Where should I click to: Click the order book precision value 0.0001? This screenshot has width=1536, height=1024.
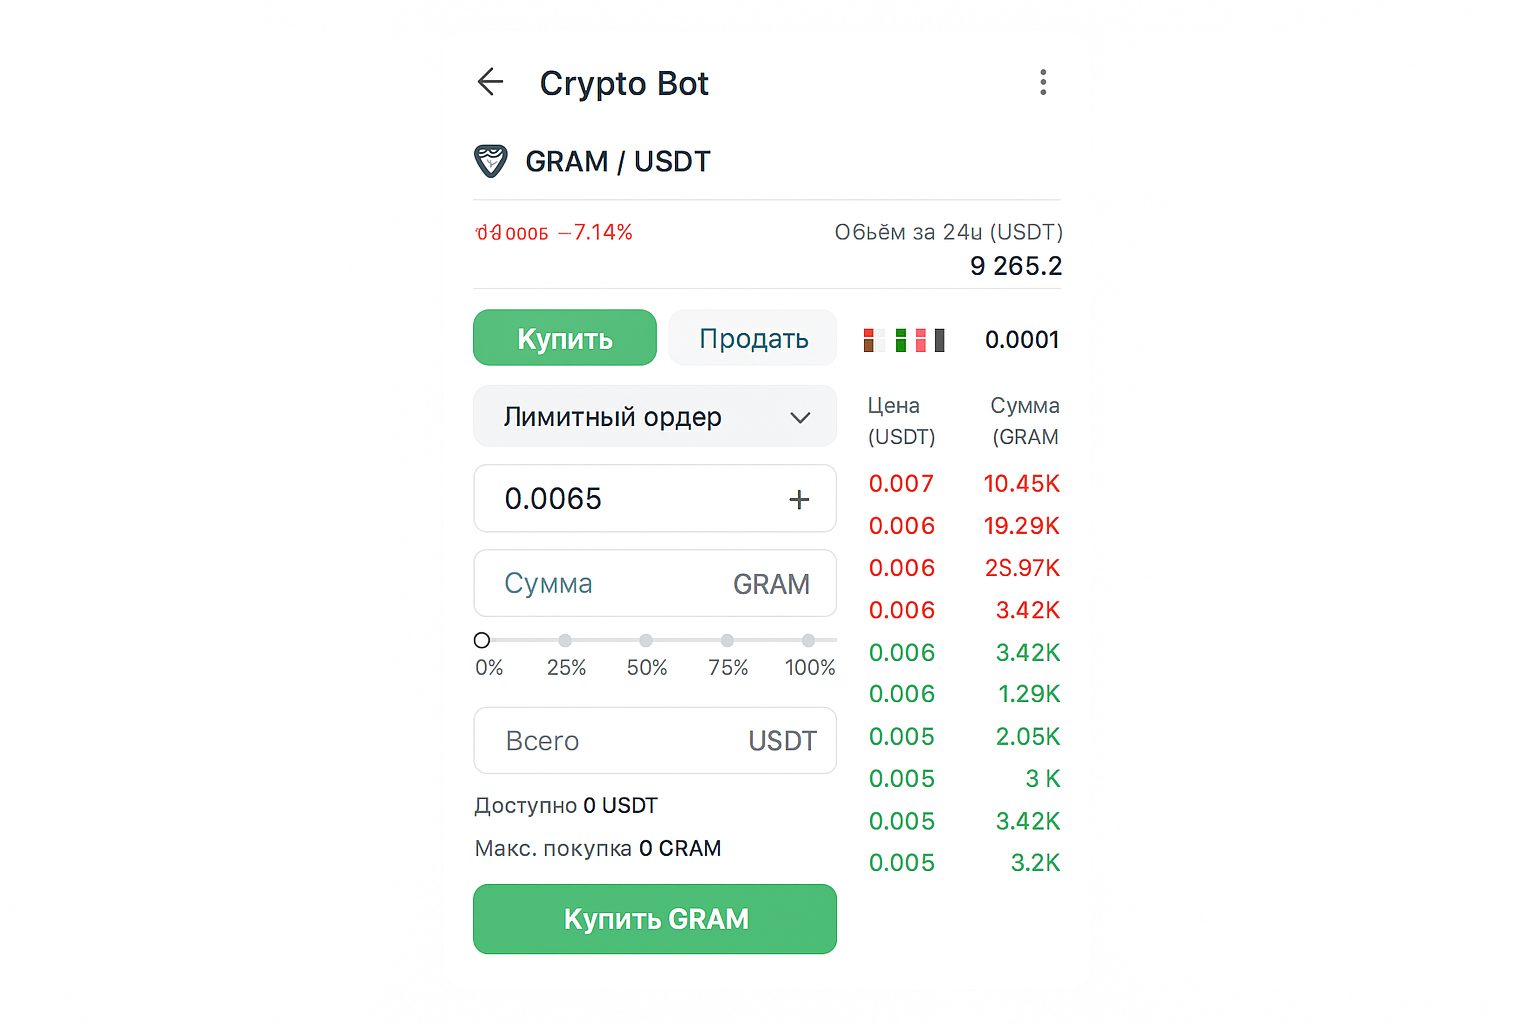point(1021,340)
